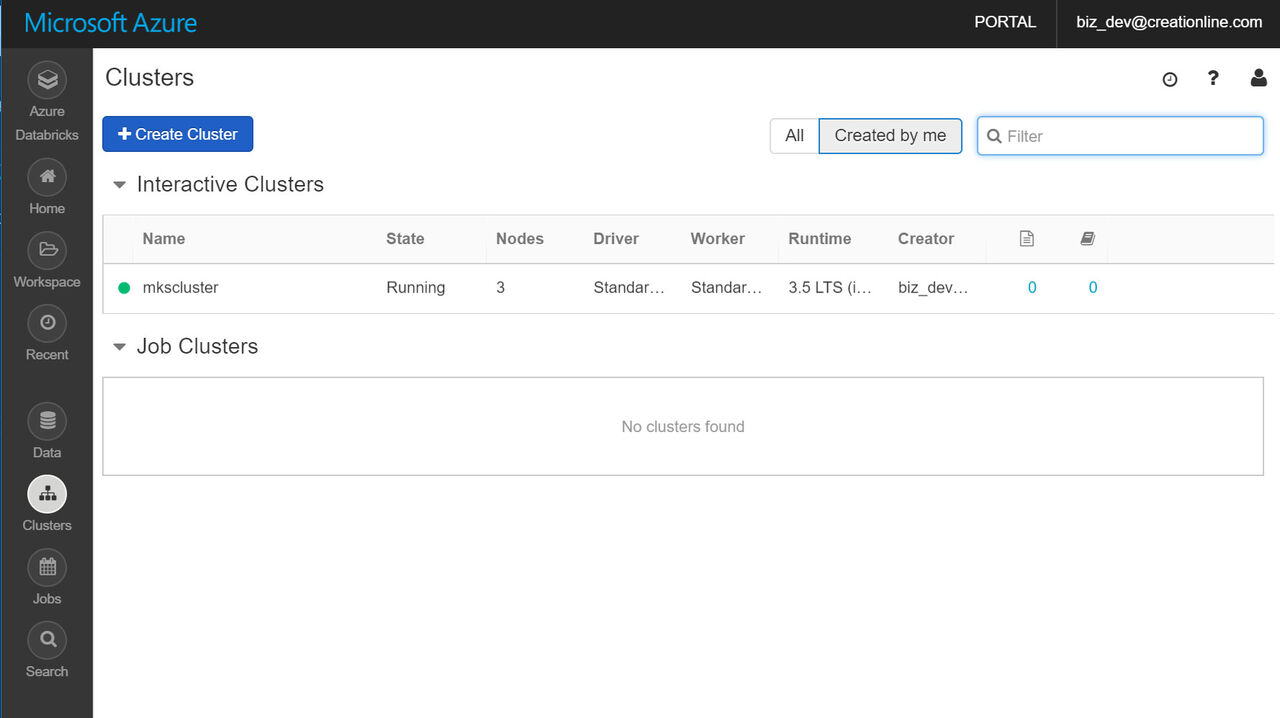Image resolution: width=1280 pixels, height=718 pixels.
Task: Open the Workspace folder icon
Action: click(x=47, y=250)
